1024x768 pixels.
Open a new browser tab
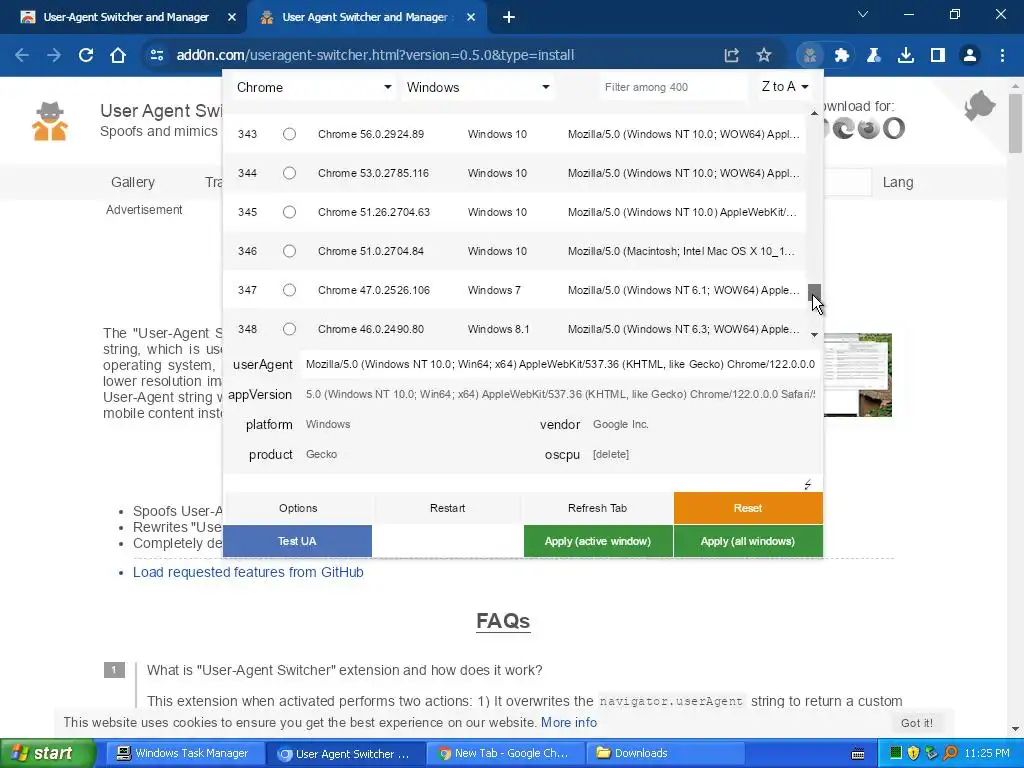click(509, 17)
